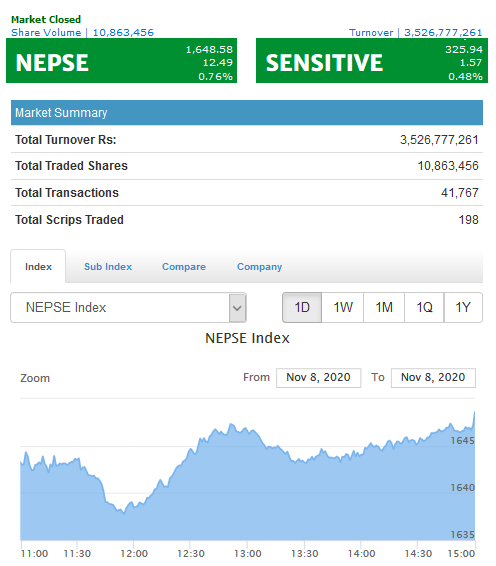Click the 10,863,456 value in Market Summary

click(x=448, y=166)
